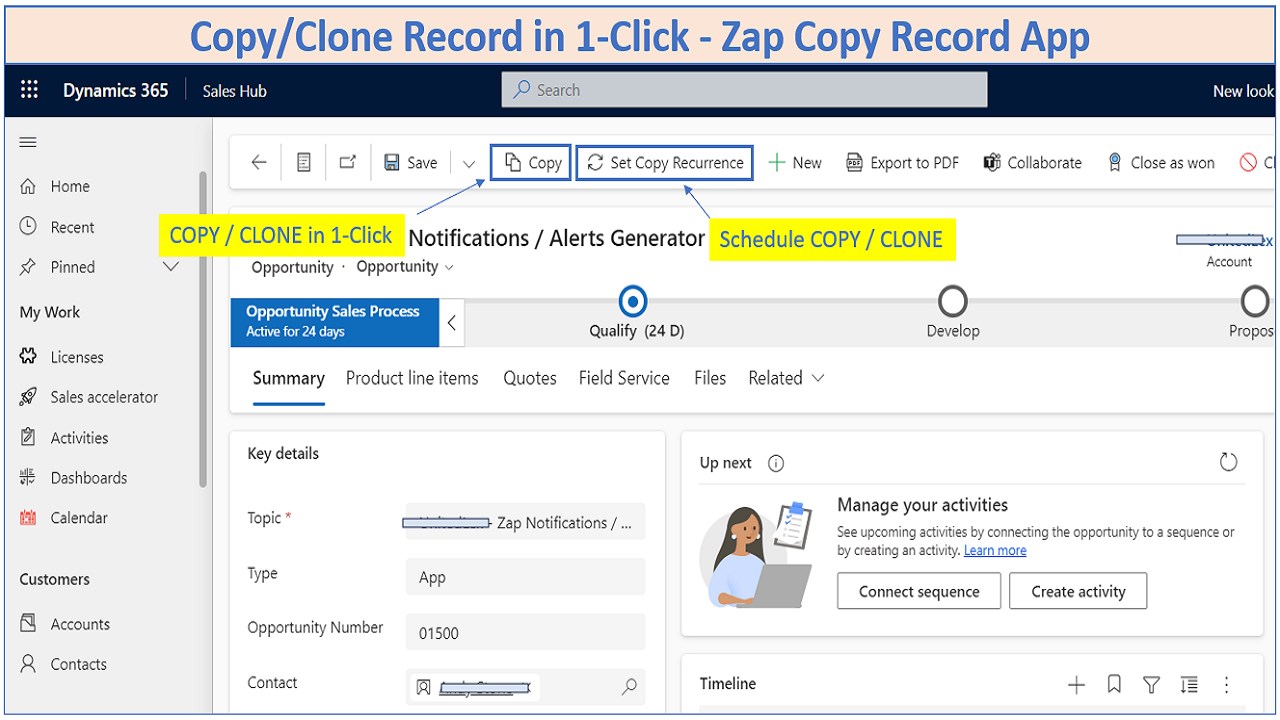Click the Search box in header

(744, 90)
